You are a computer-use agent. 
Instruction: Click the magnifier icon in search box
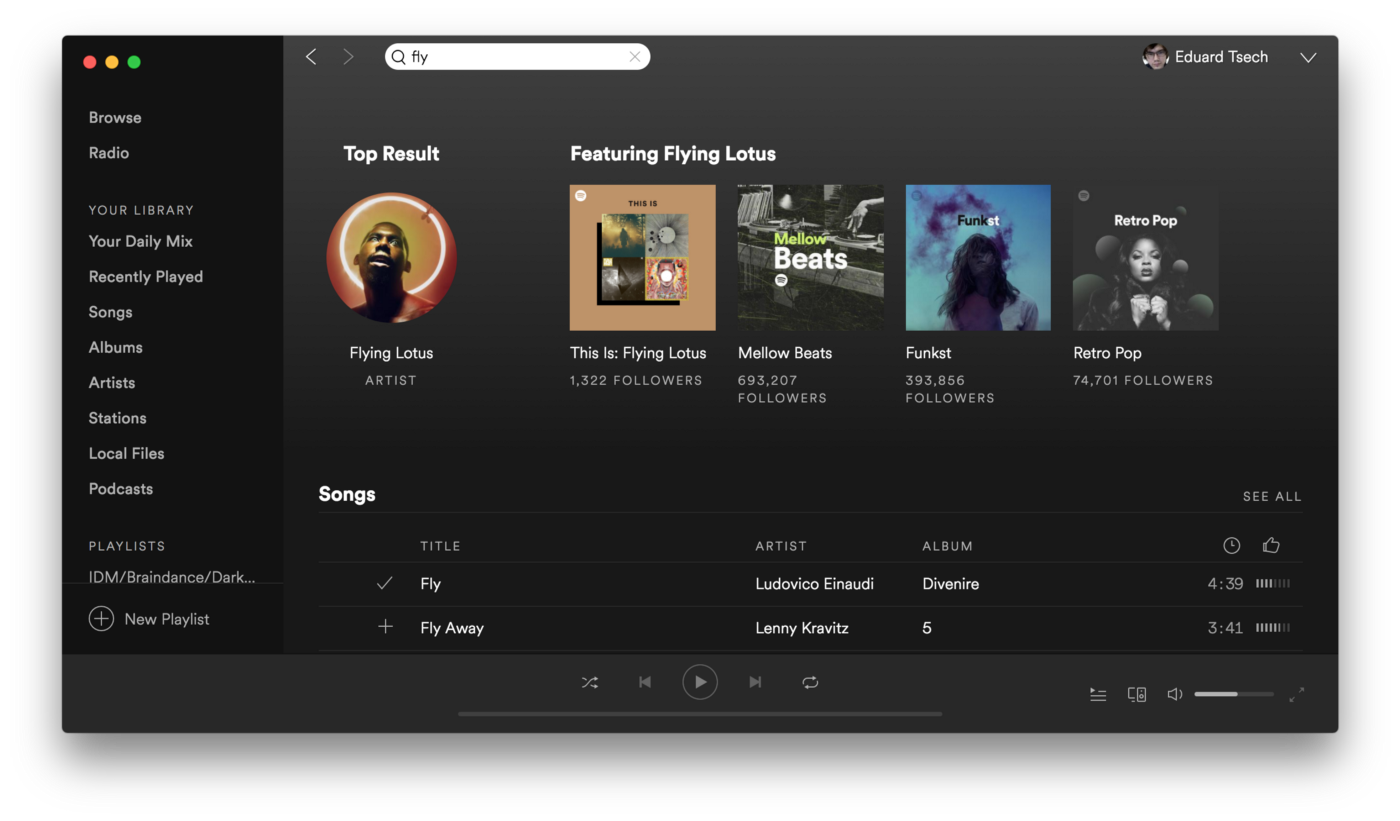coord(398,57)
